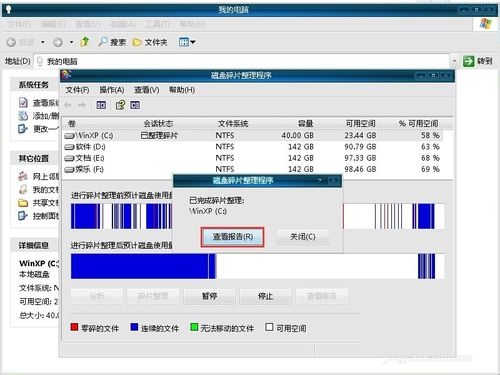Open the 文件(F) menu in the defragmenter window
Screen dimensions: 500x375
point(77,90)
